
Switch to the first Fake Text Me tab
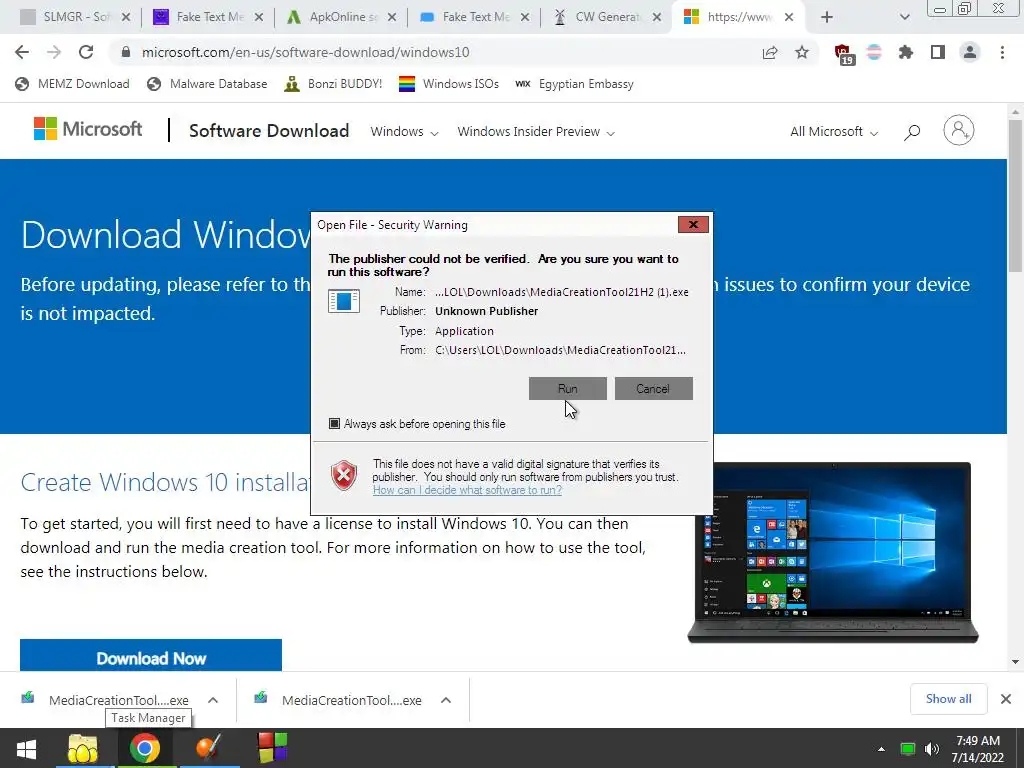tap(208, 17)
